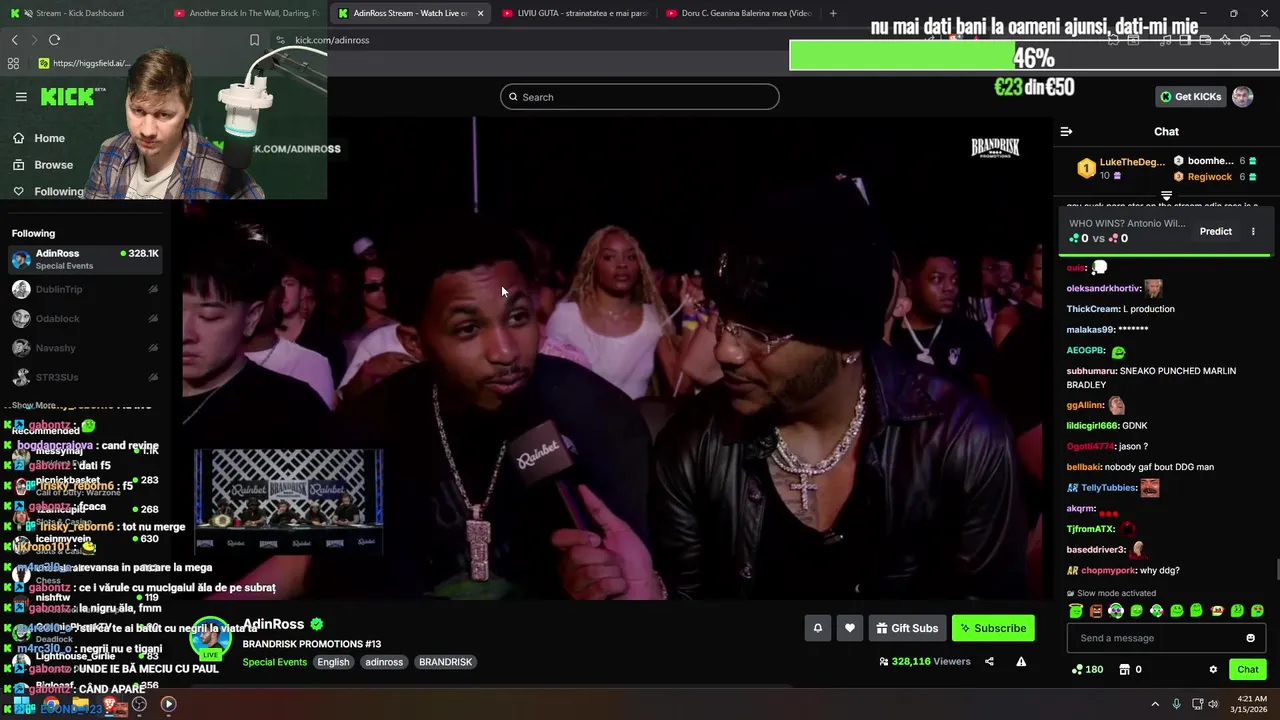Open the chat settings gear icon
This screenshot has height=720, width=1280.
(1213, 670)
